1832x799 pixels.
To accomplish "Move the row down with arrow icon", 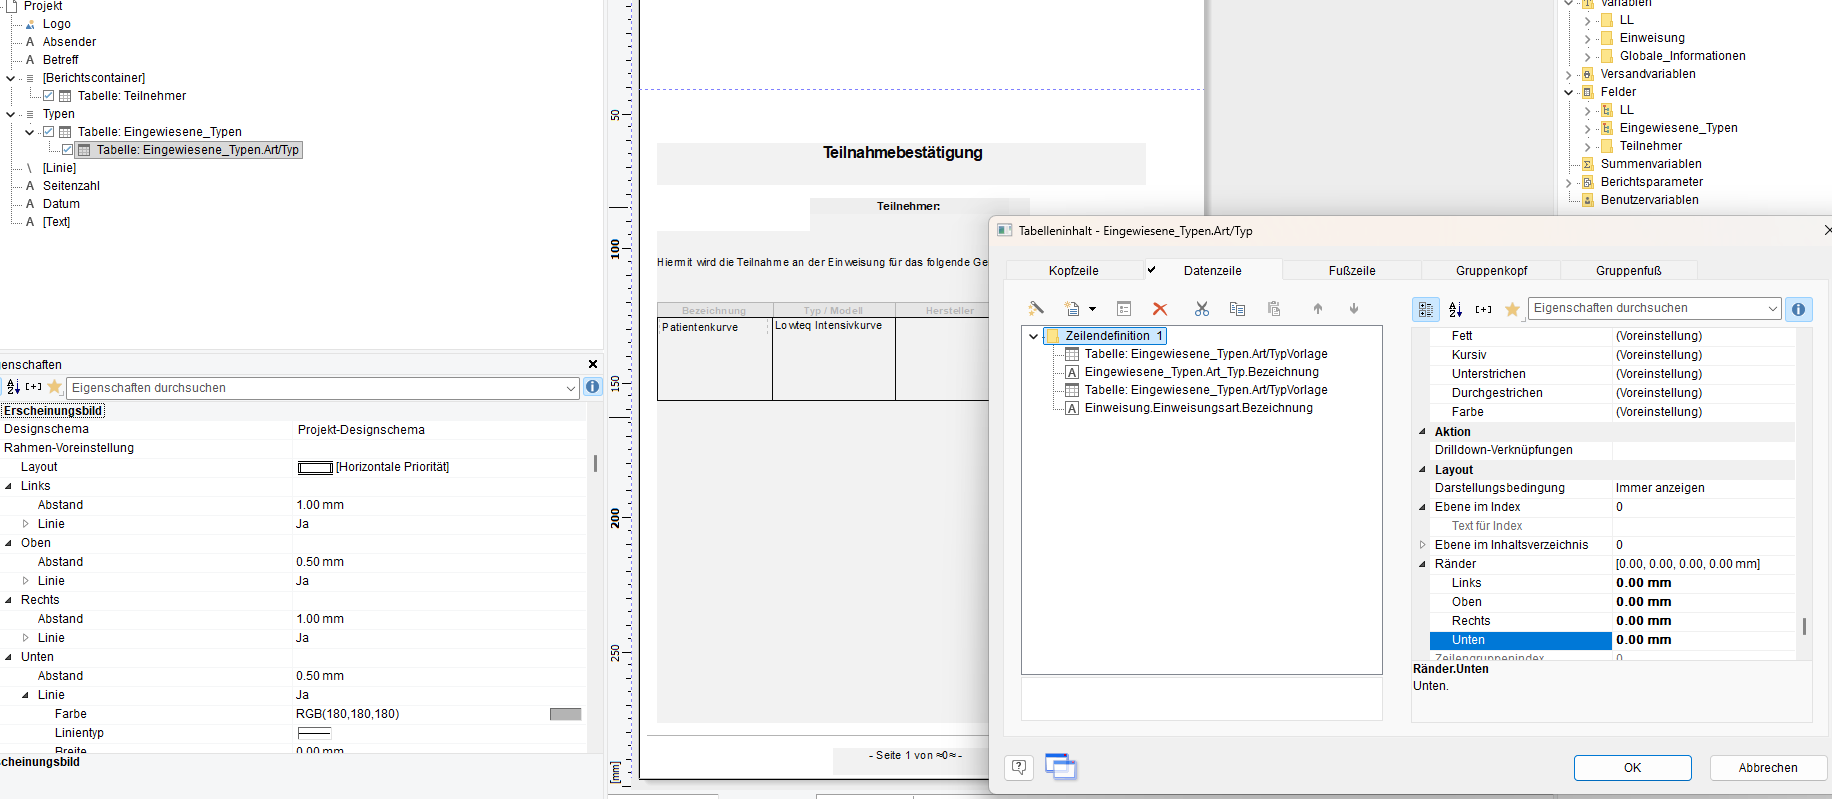I will tap(1354, 309).
